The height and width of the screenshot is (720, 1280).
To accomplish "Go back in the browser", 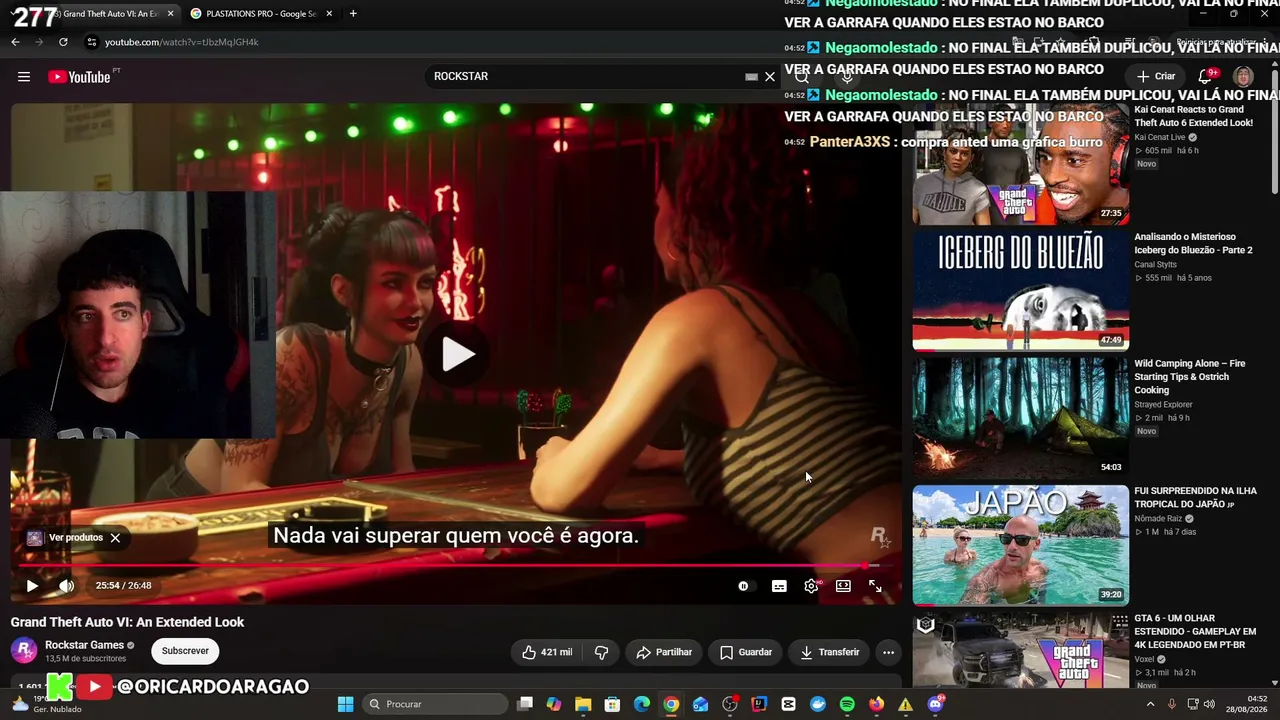I will pyautogui.click(x=15, y=42).
